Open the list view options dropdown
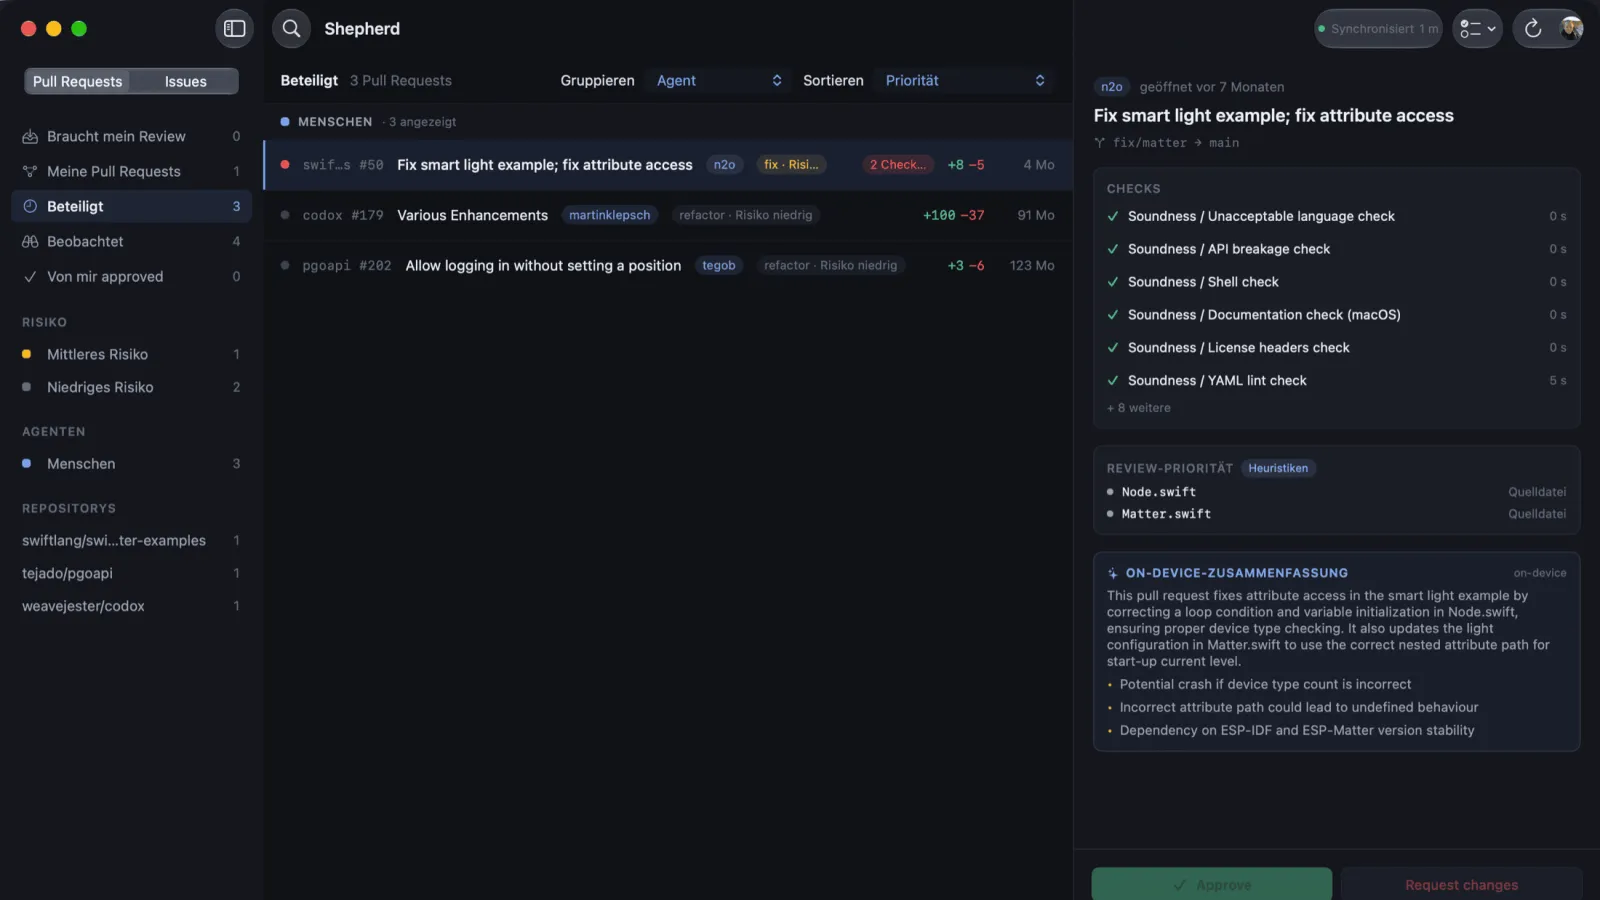Screen dimensions: 1600x900 (1477, 29)
